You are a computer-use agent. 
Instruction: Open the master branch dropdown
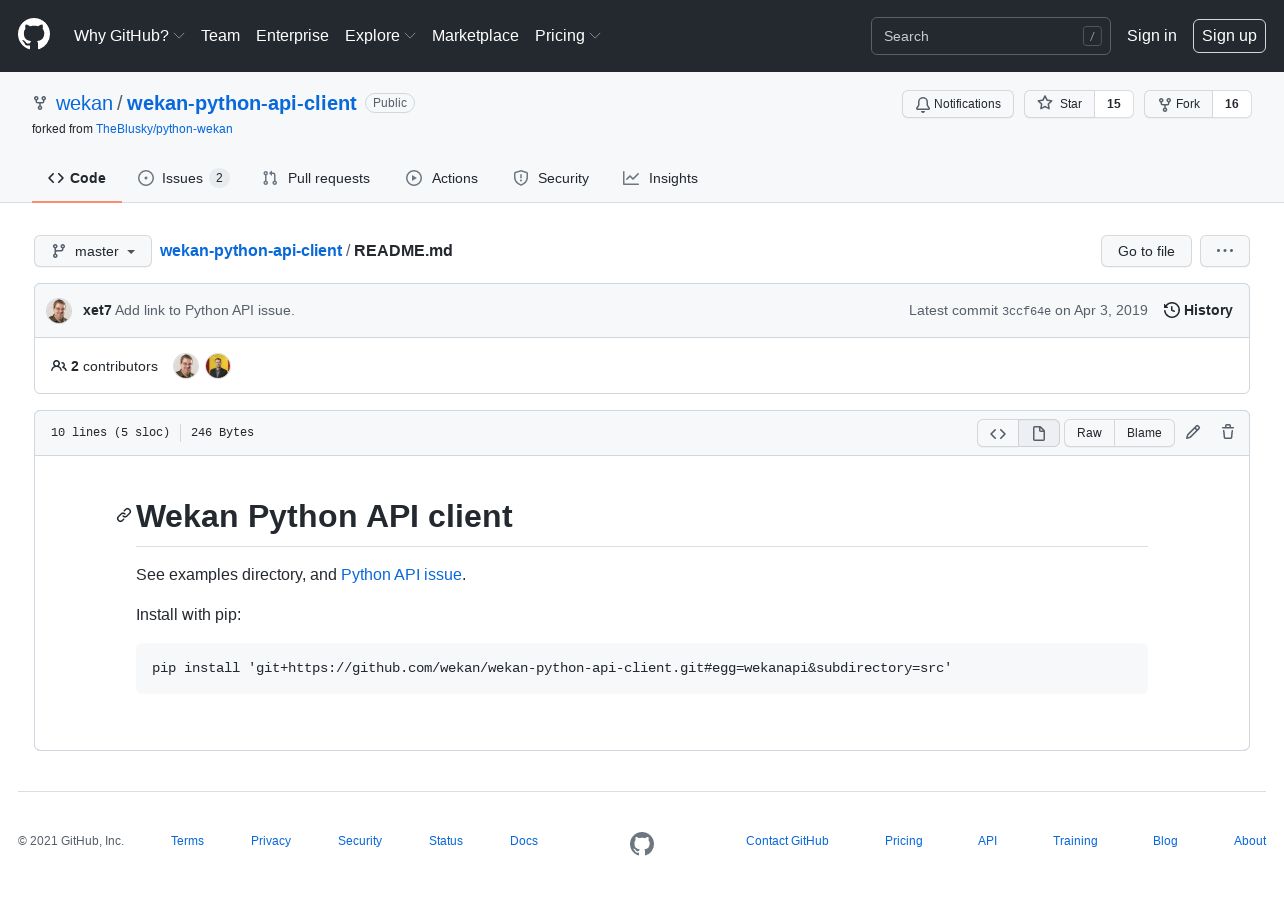(93, 251)
